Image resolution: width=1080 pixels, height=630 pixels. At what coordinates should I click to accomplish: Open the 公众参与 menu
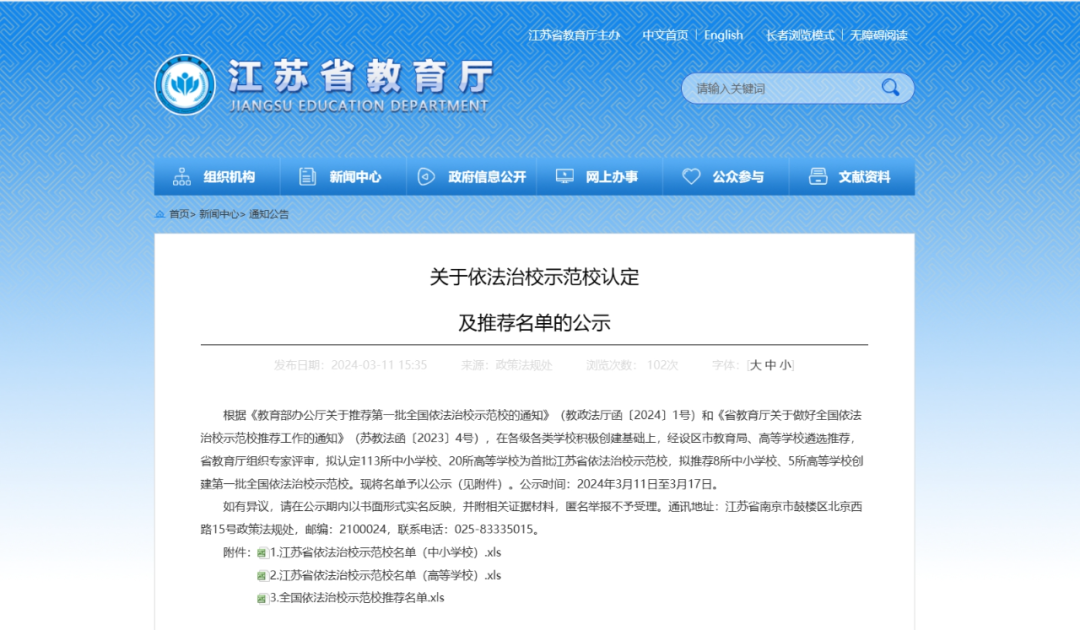738,177
